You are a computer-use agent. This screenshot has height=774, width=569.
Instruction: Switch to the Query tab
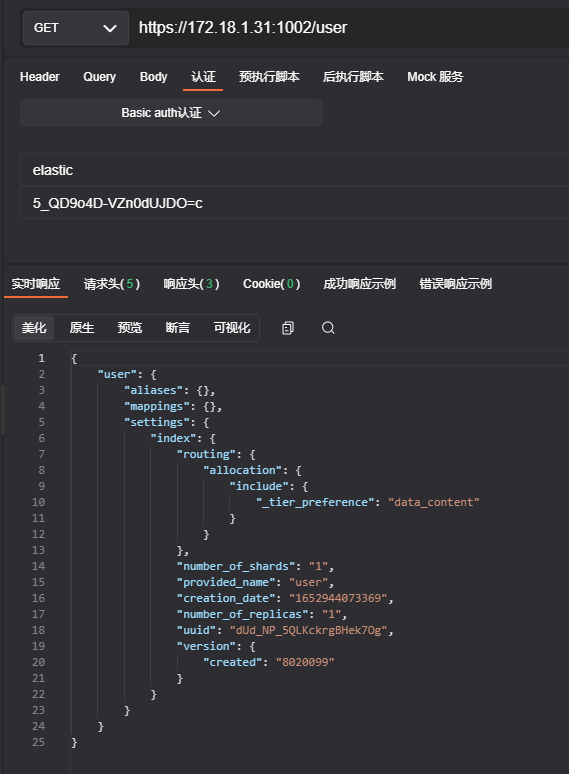(99, 77)
